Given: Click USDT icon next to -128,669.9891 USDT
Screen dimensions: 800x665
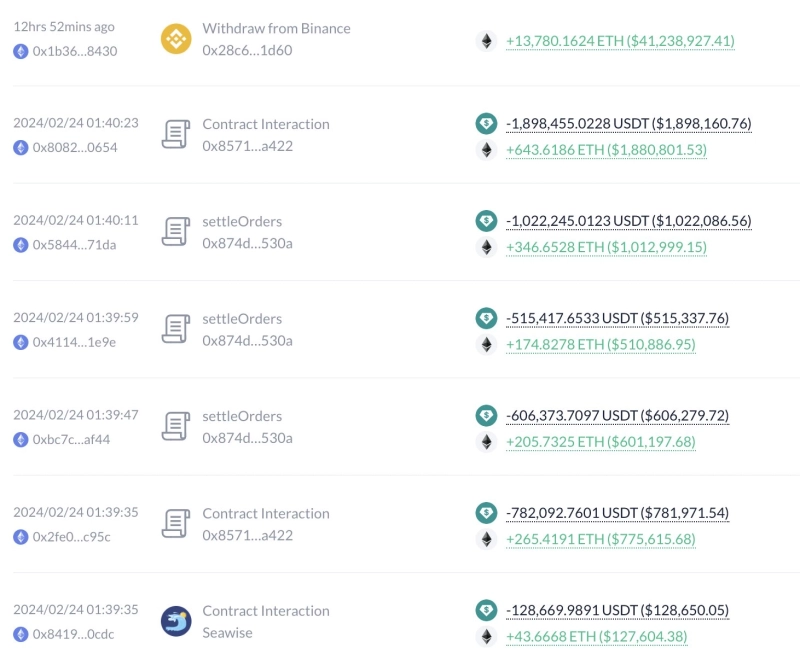Looking at the screenshot, I should coord(486,609).
